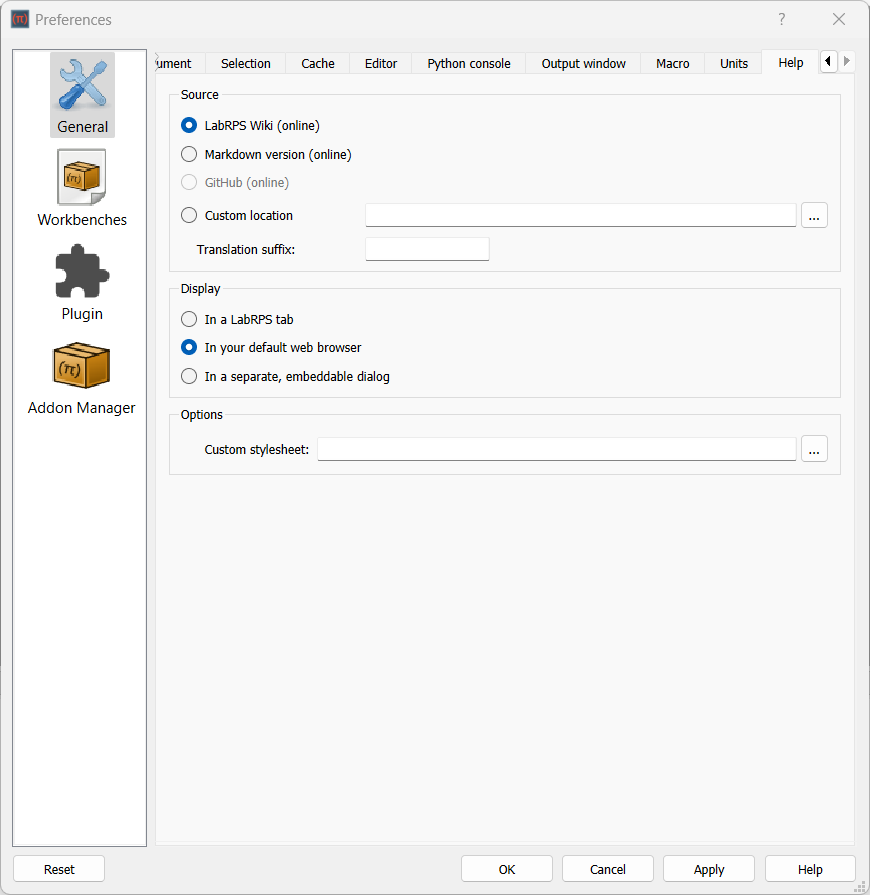Viewport: 870px width, 895px height.
Task: Open the Plugin settings page
Action: click(x=82, y=282)
